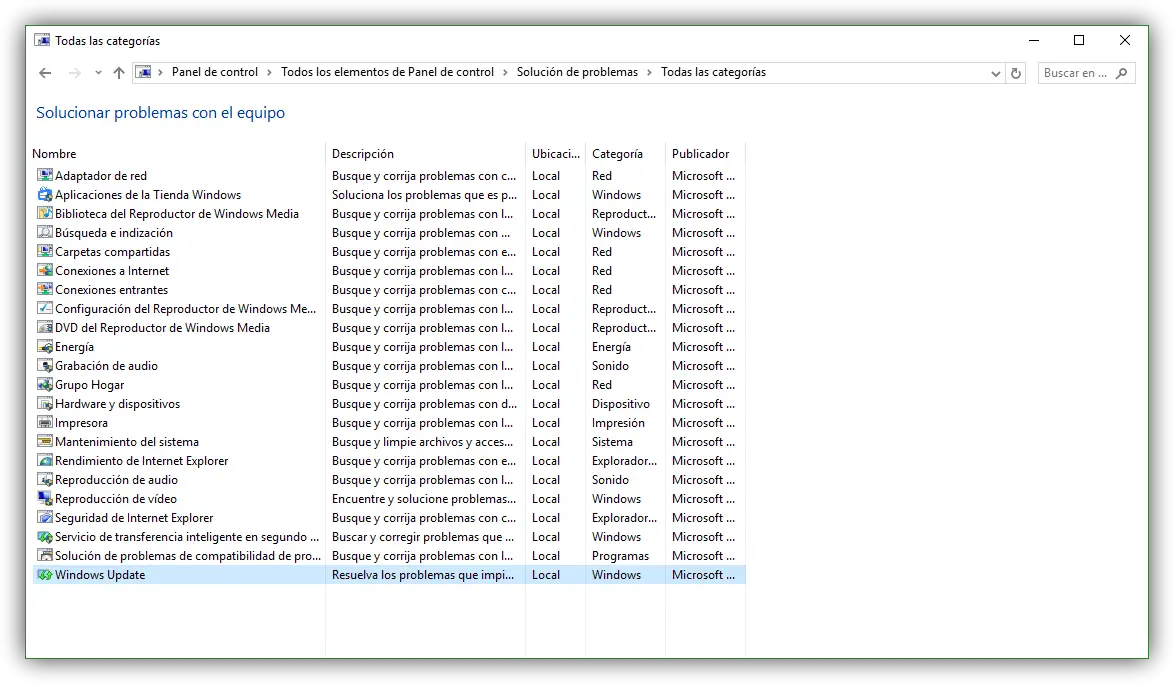Click the Solución de problemas de compatibilidad icon
1174x684 pixels.
(45, 556)
